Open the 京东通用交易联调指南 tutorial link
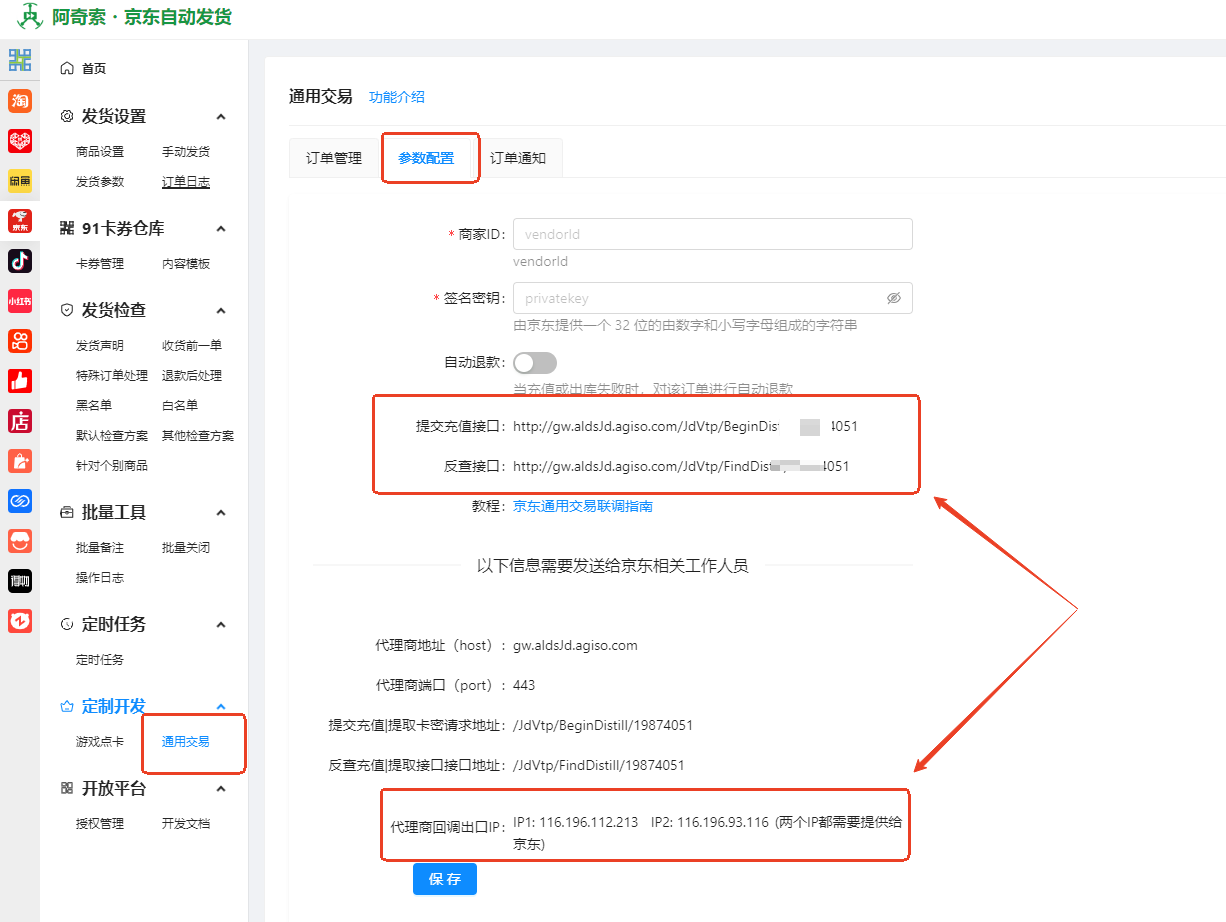Viewport: 1226px width, 922px height. [x=583, y=506]
